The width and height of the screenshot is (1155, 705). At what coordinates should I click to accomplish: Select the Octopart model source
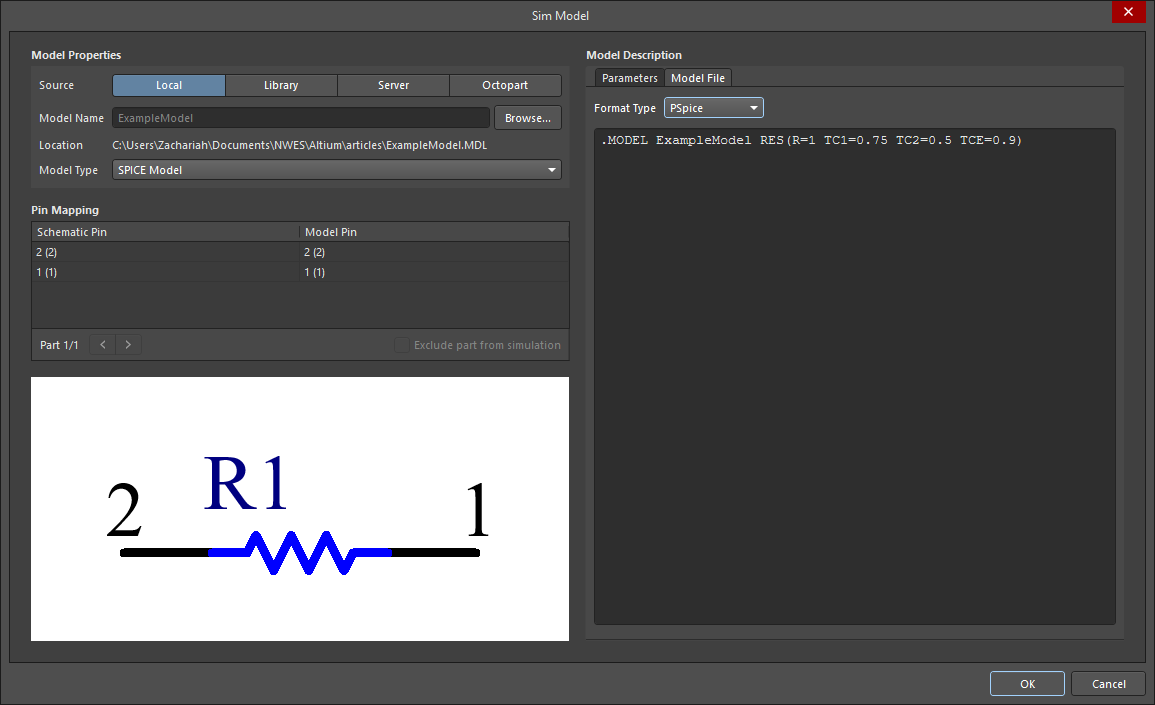pyautogui.click(x=505, y=85)
